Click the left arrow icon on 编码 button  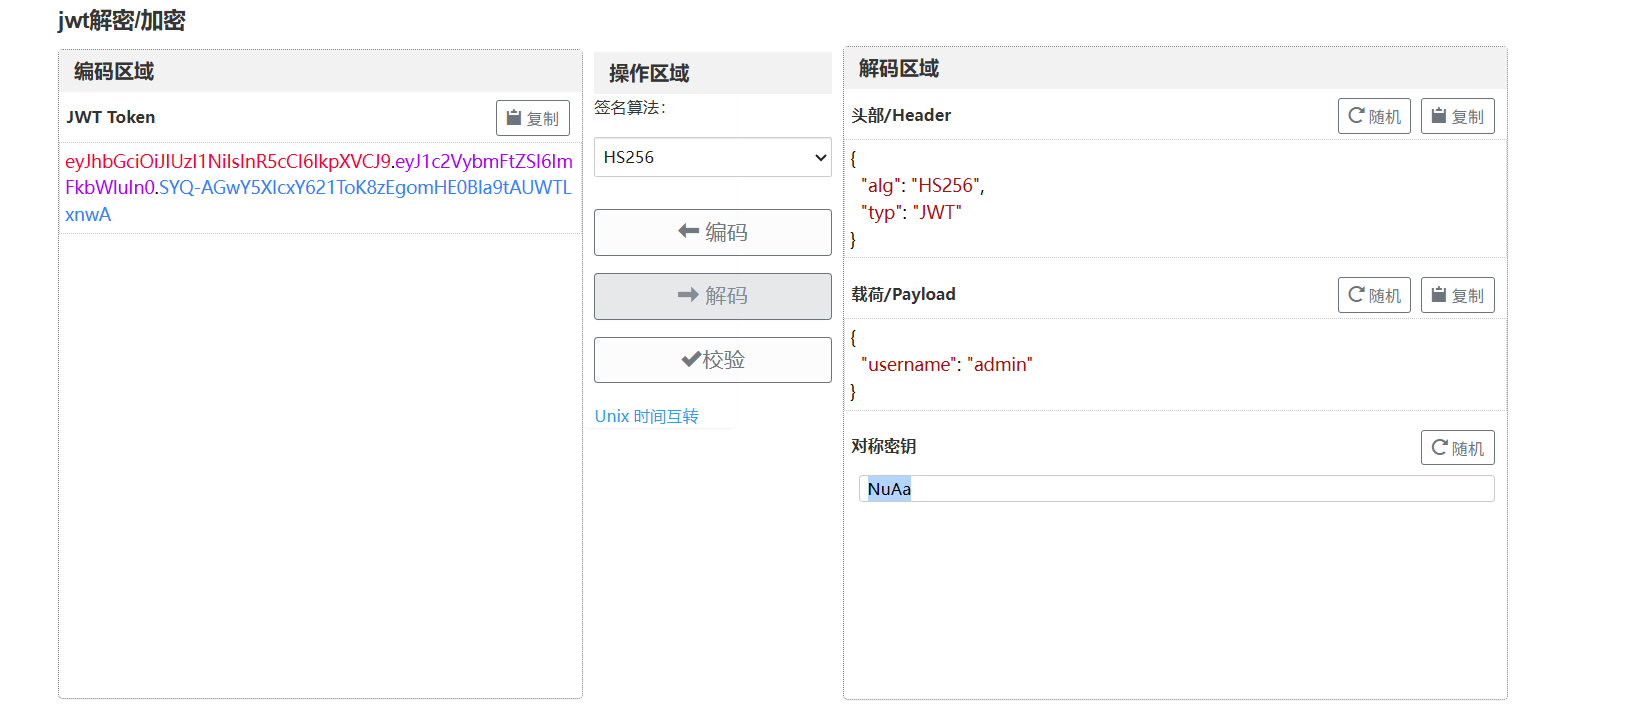pyautogui.click(x=688, y=232)
